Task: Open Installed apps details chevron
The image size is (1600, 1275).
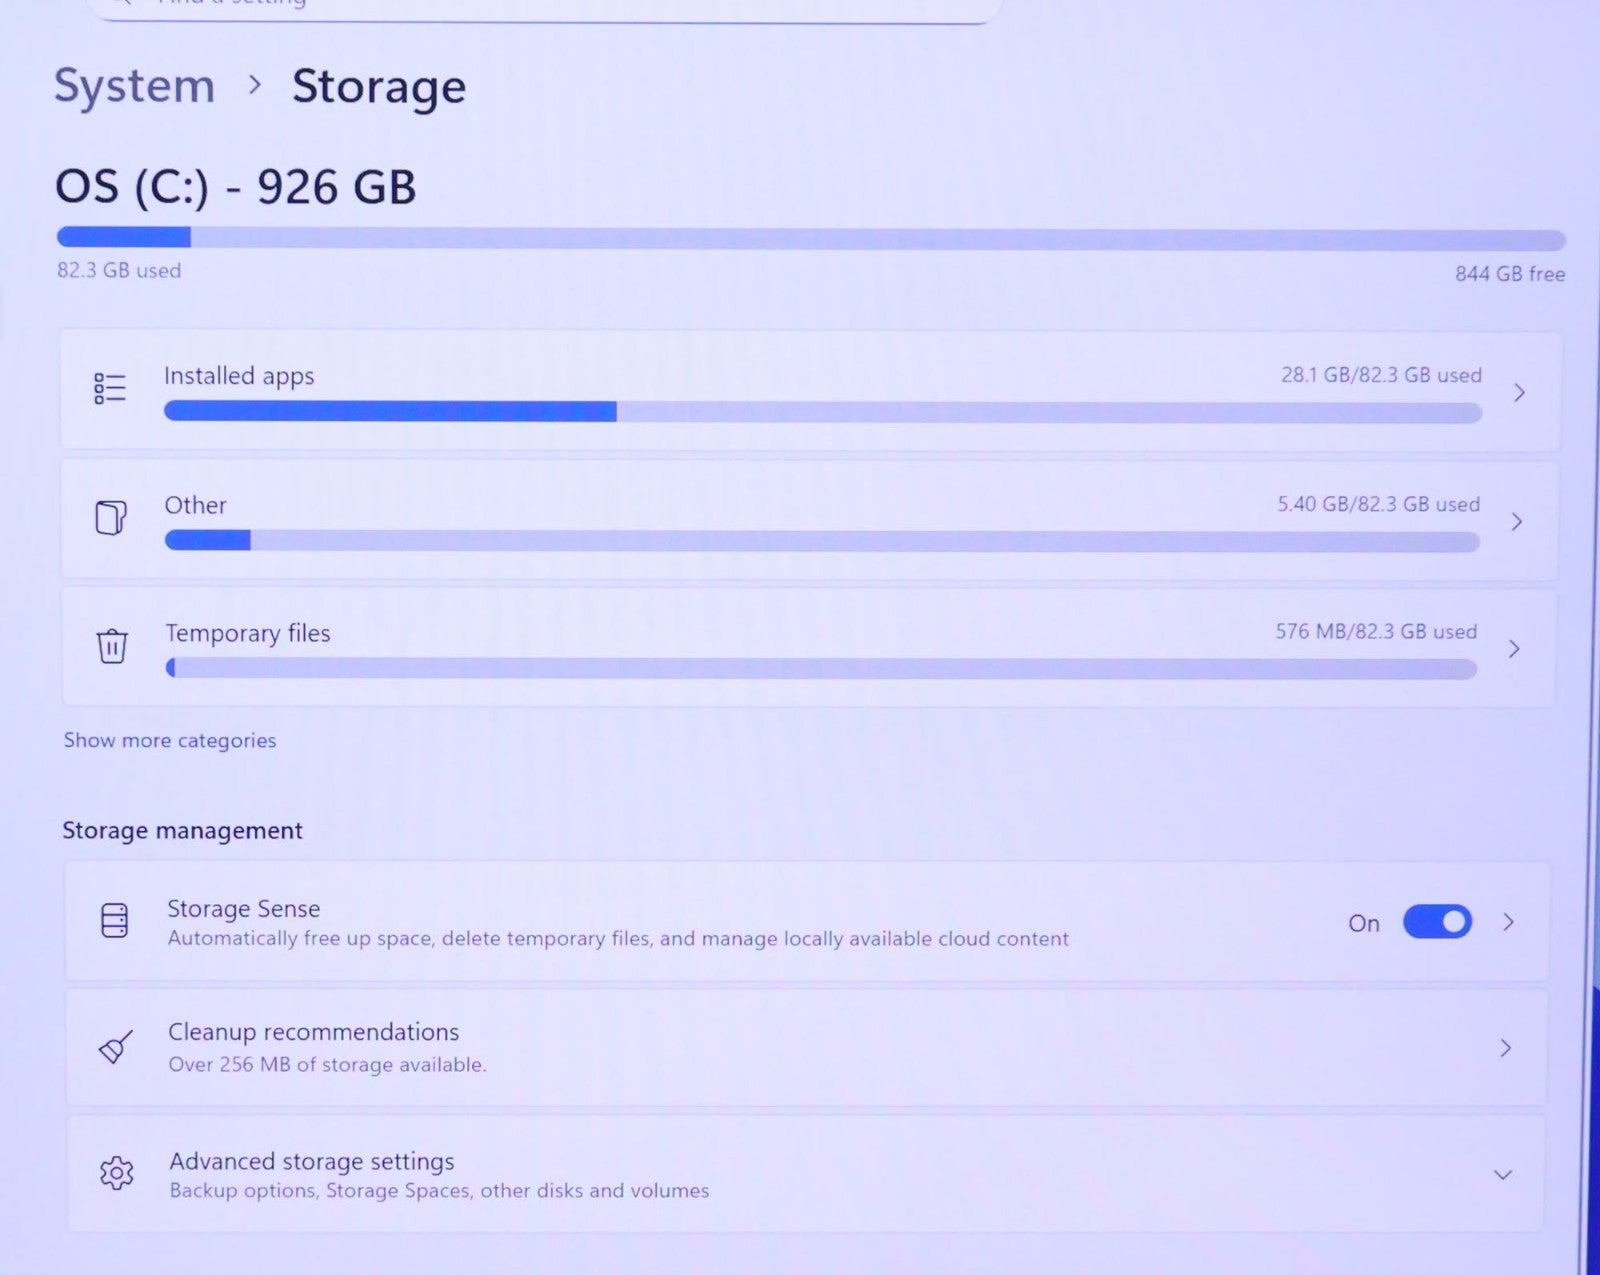Action: [1519, 392]
